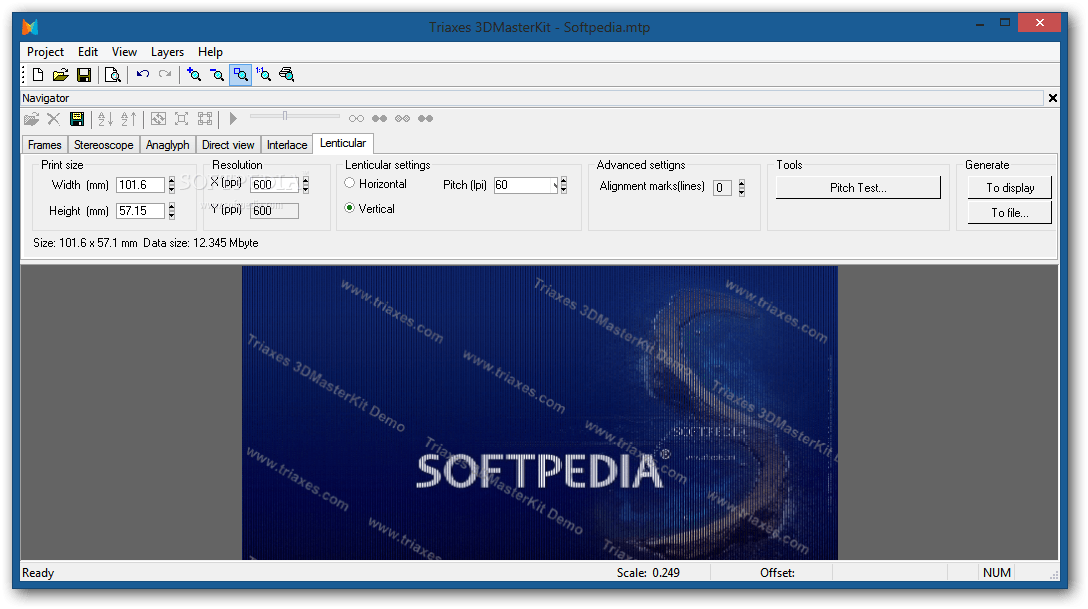Image resolution: width=1088 pixels, height=609 pixels.
Task: Reset zoom to 1:1 scale
Action: point(263,74)
